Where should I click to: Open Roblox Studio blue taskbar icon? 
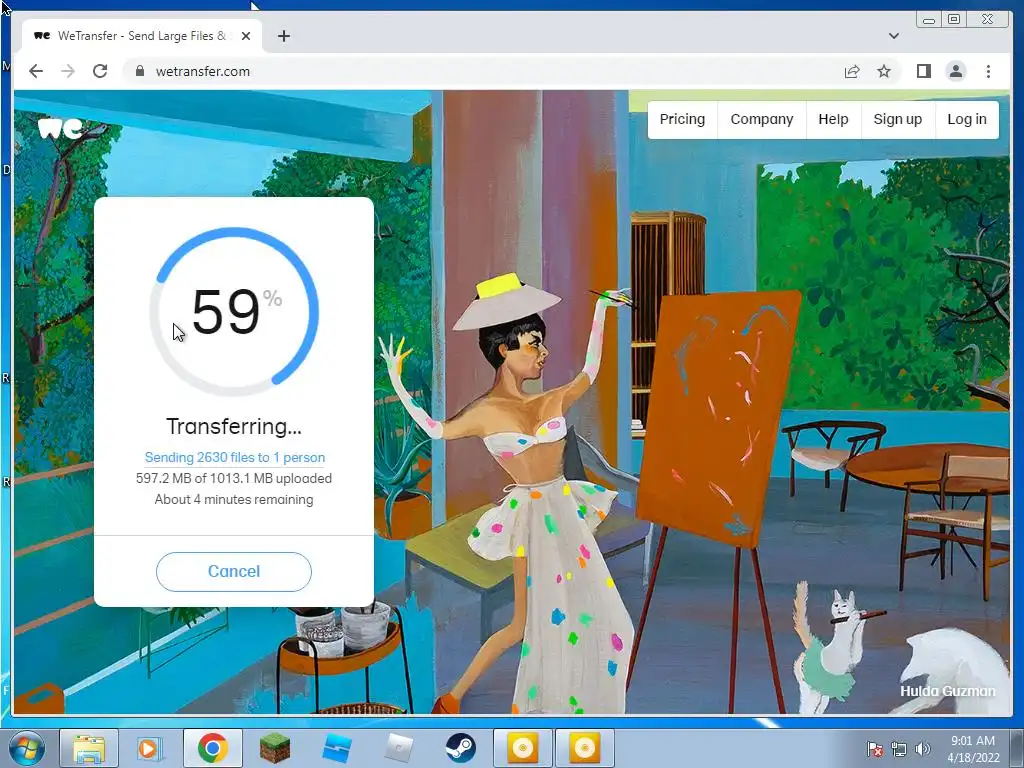pyautogui.click(x=336, y=748)
